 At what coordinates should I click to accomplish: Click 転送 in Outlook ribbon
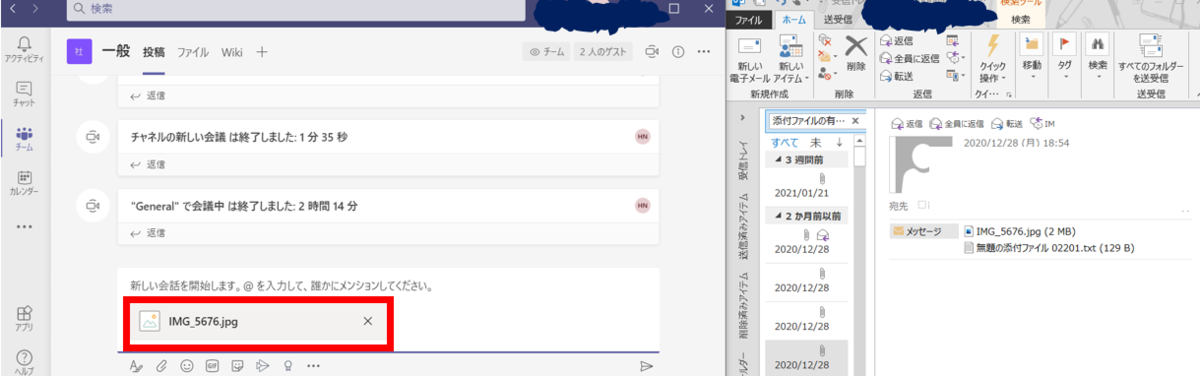896,75
